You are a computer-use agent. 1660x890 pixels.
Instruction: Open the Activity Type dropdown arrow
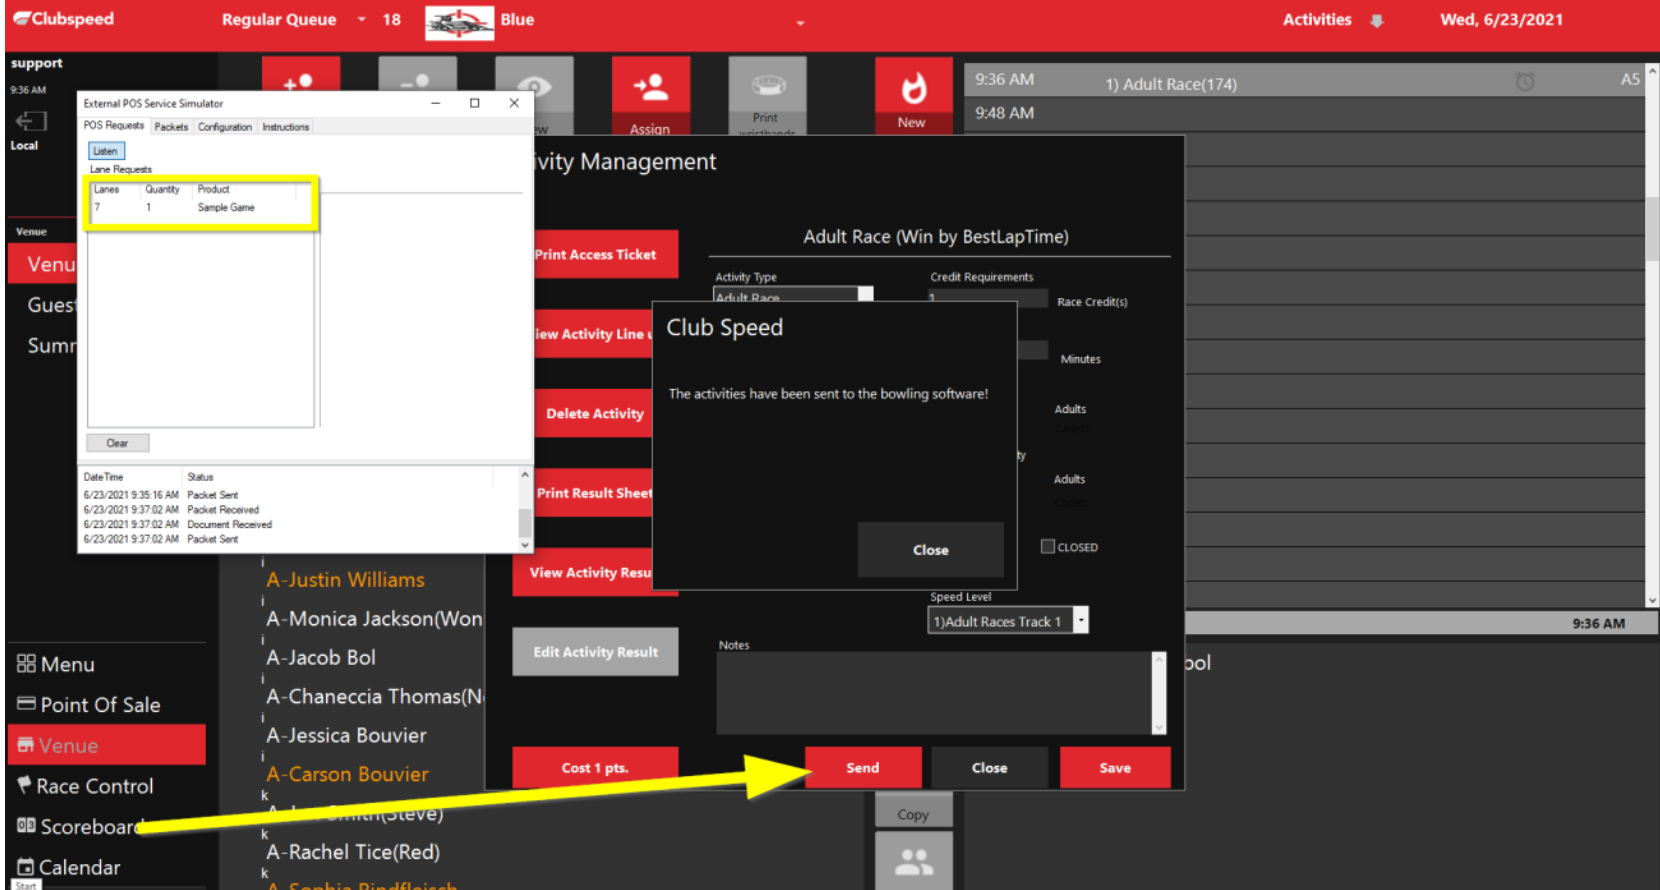(866, 294)
